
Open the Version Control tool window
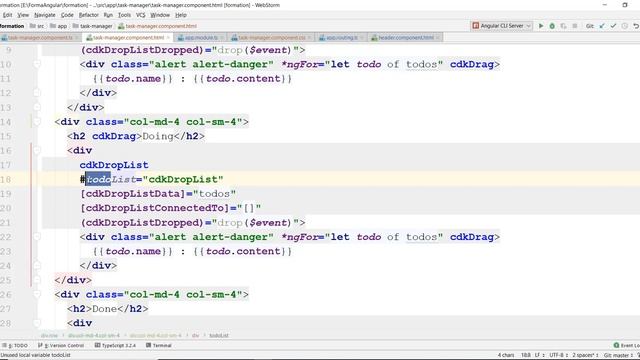tap(61, 345)
